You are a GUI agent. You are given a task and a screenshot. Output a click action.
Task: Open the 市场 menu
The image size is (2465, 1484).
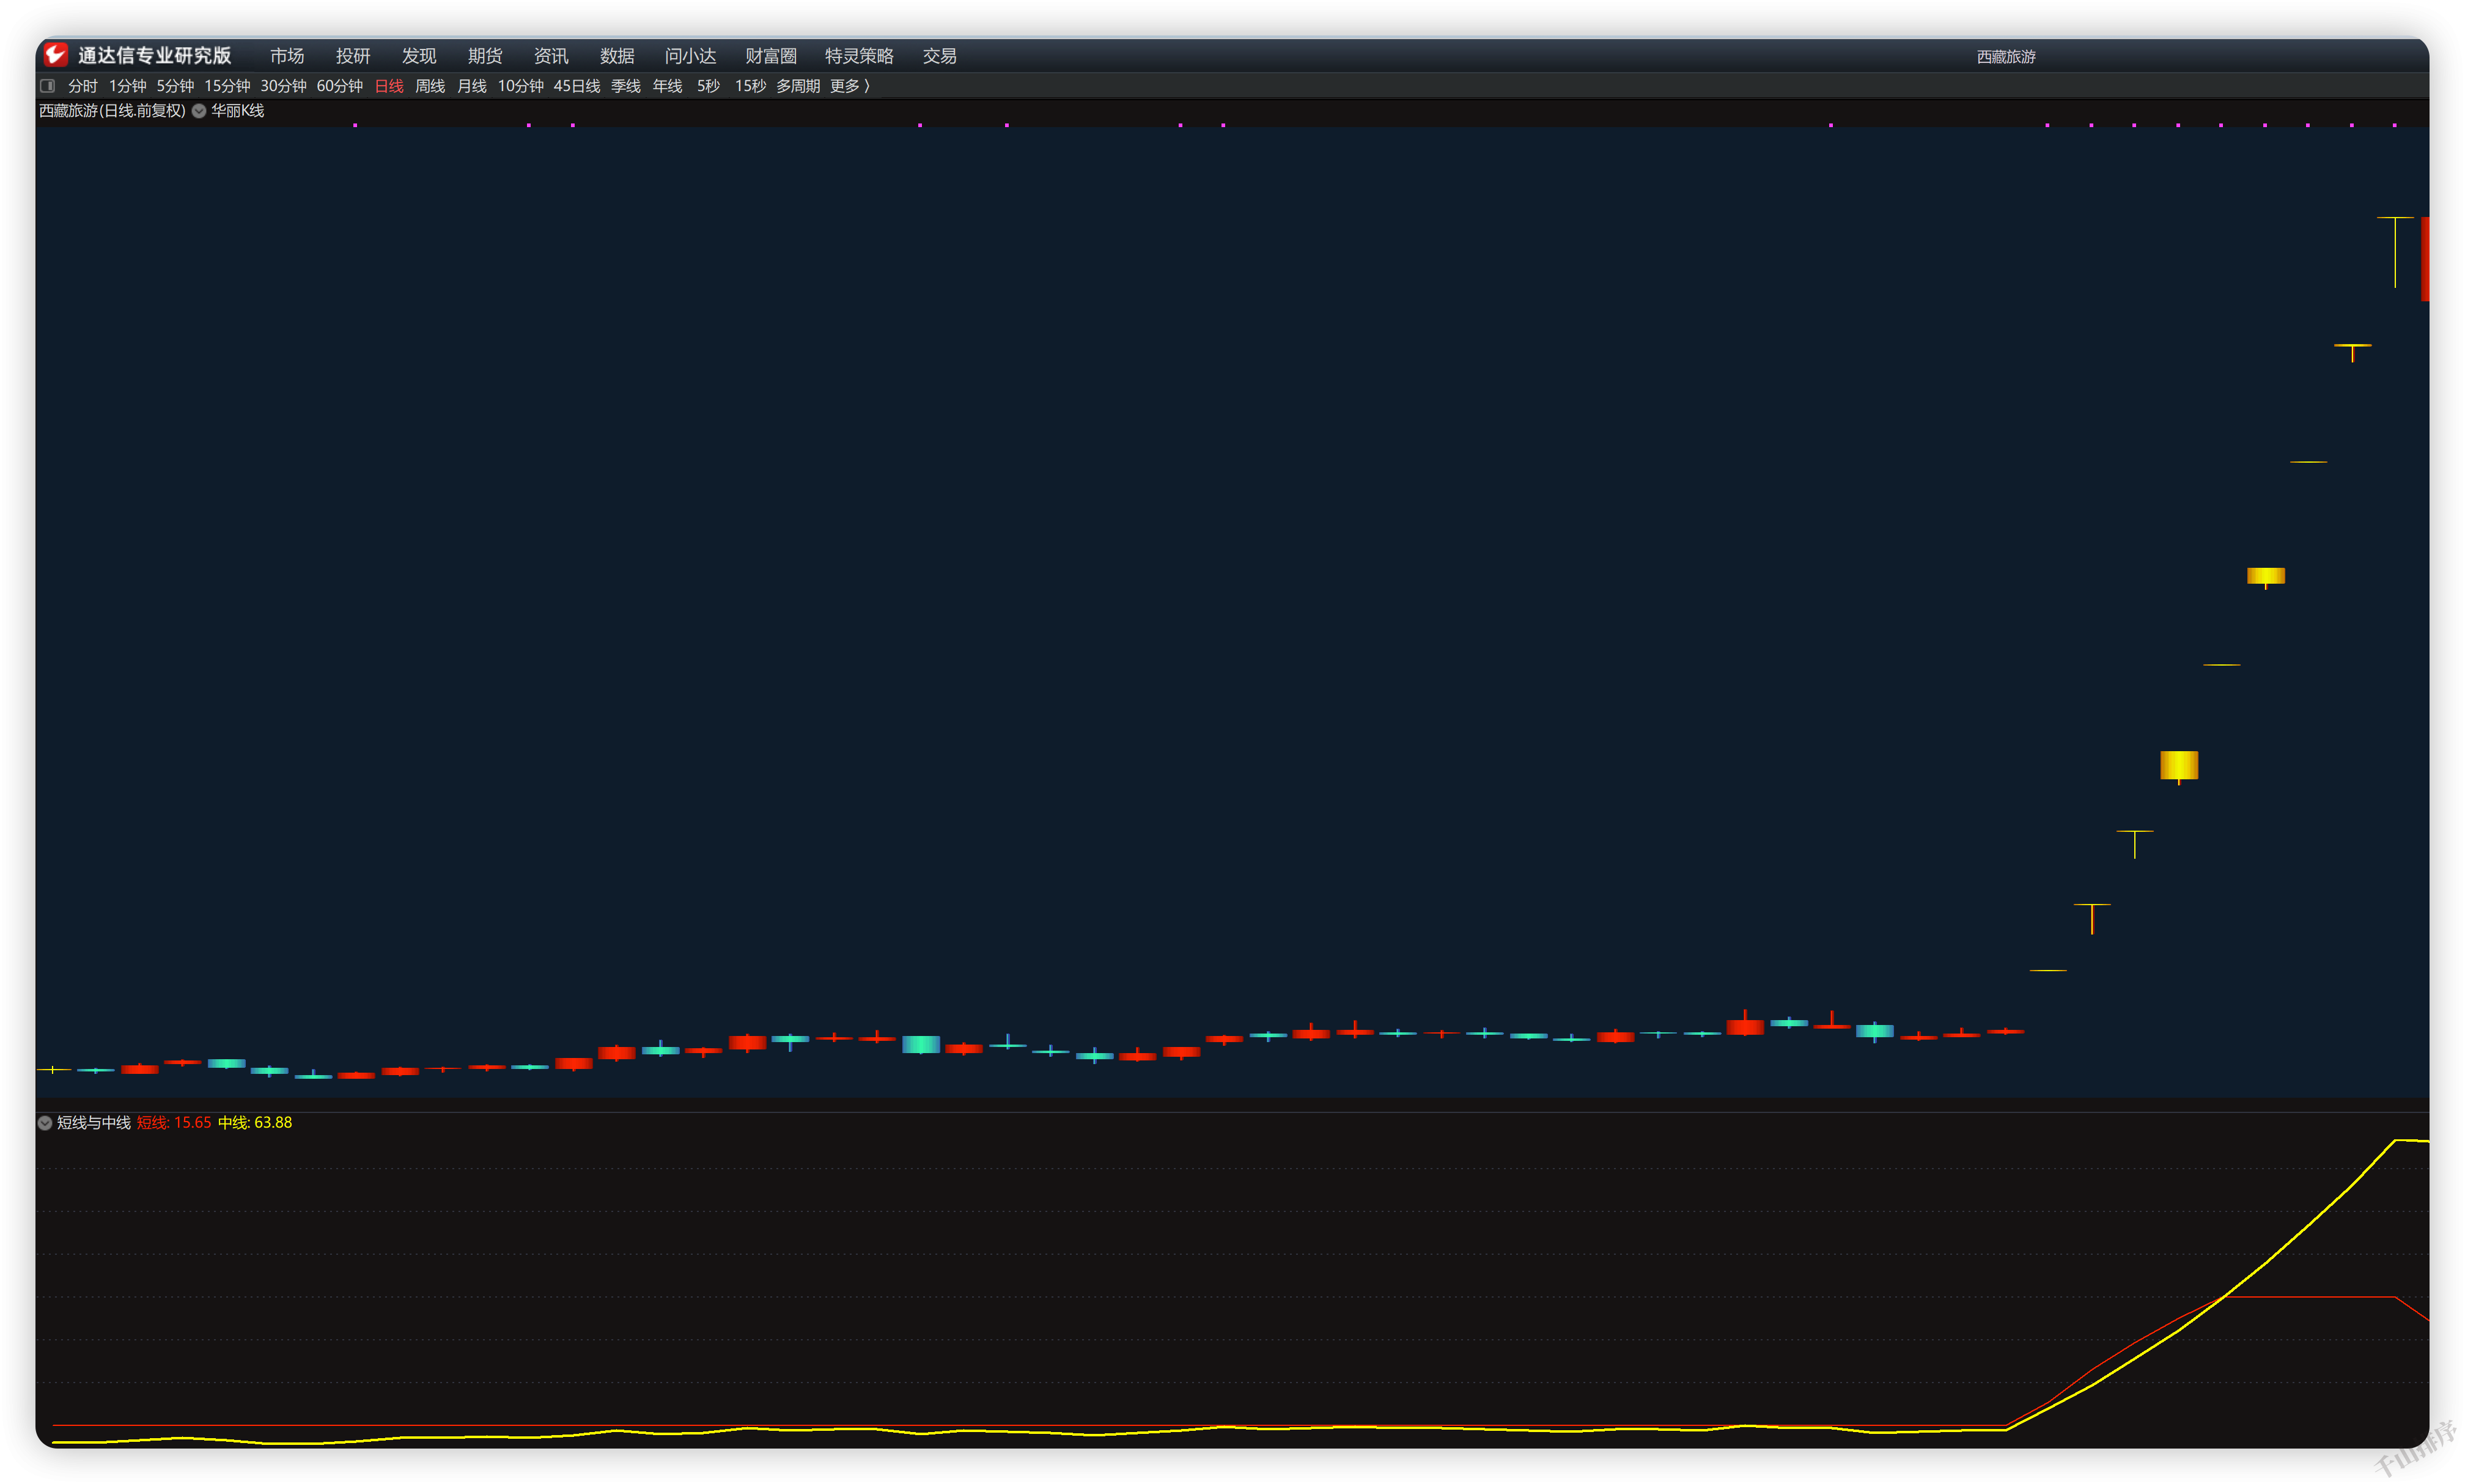click(x=286, y=56)
